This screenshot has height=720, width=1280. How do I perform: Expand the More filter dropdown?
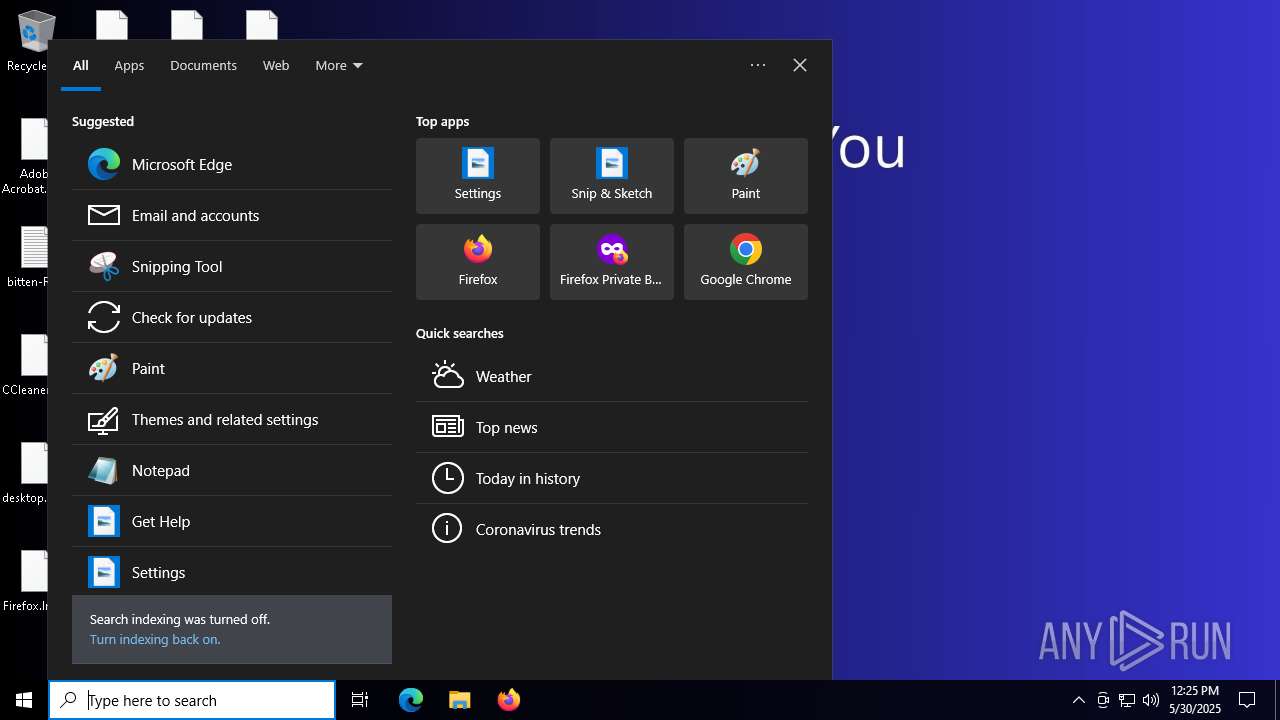339,65
